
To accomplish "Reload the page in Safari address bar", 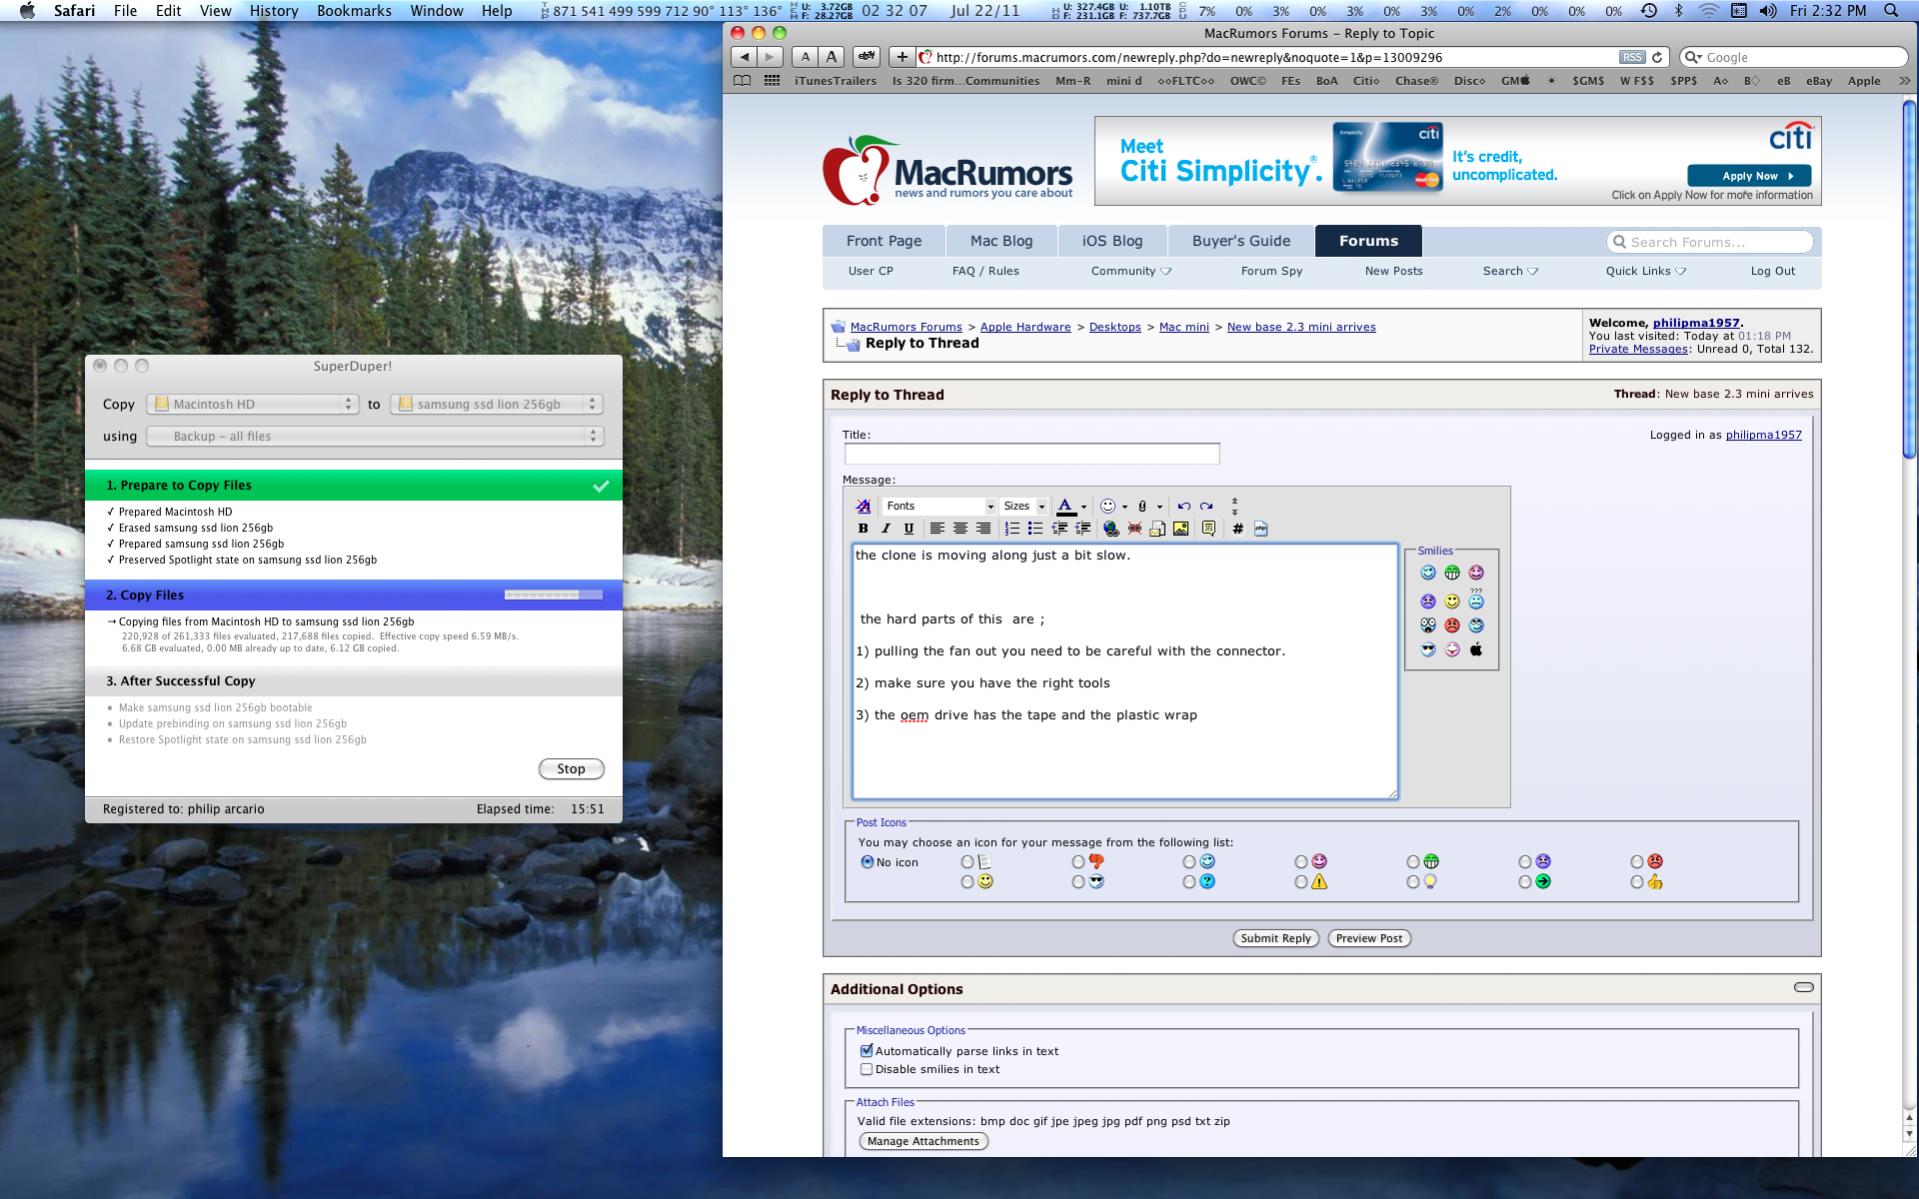I will tap(1657, 57).
